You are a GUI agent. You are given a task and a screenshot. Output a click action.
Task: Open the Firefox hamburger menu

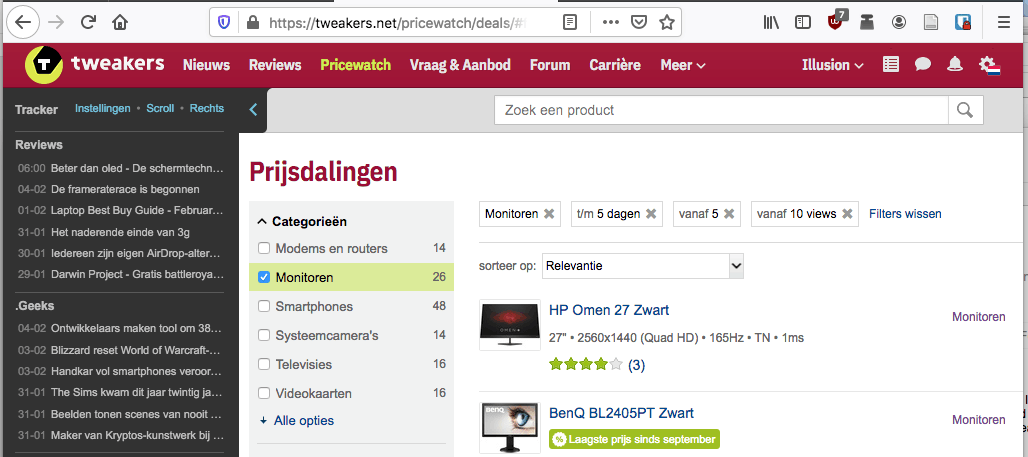pyautogui.click(x=1004, y=22)
